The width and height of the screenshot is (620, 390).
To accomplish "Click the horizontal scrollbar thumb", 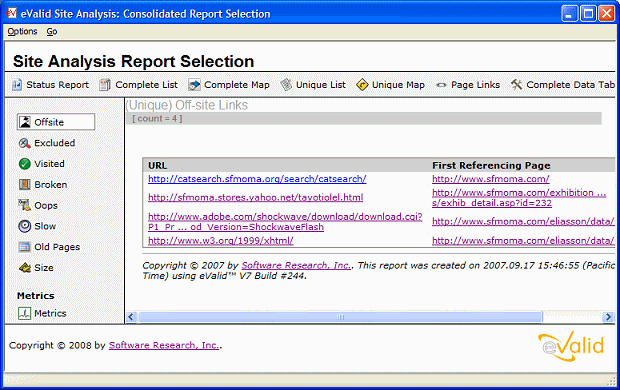I will (340, 317).
